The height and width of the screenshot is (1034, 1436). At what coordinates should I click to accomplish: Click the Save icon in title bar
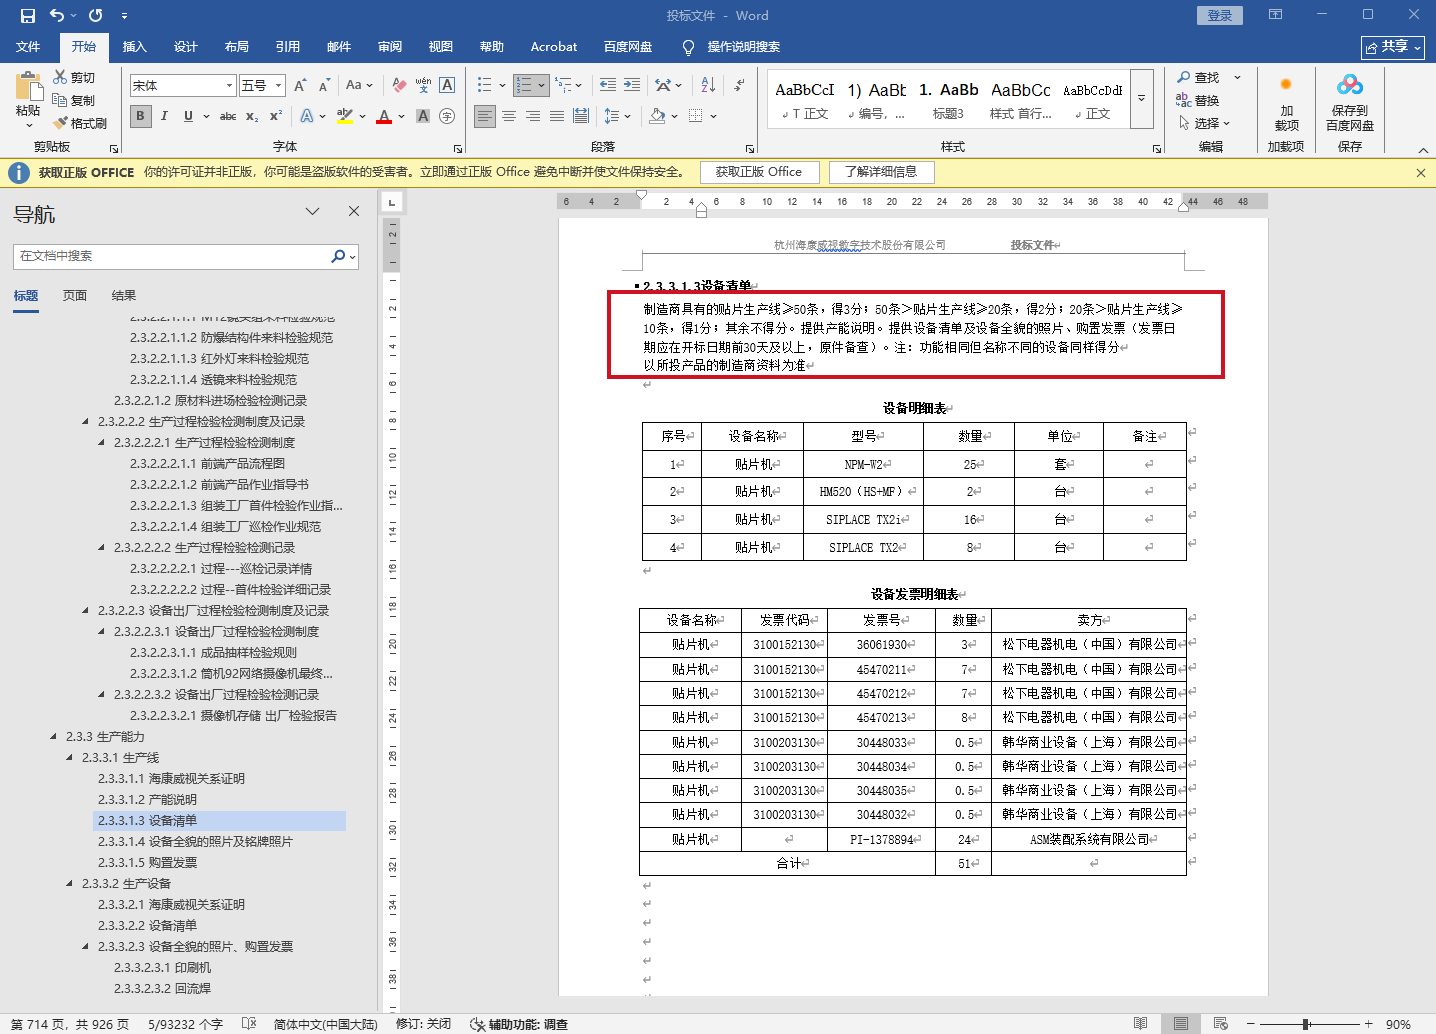(27, 15)
